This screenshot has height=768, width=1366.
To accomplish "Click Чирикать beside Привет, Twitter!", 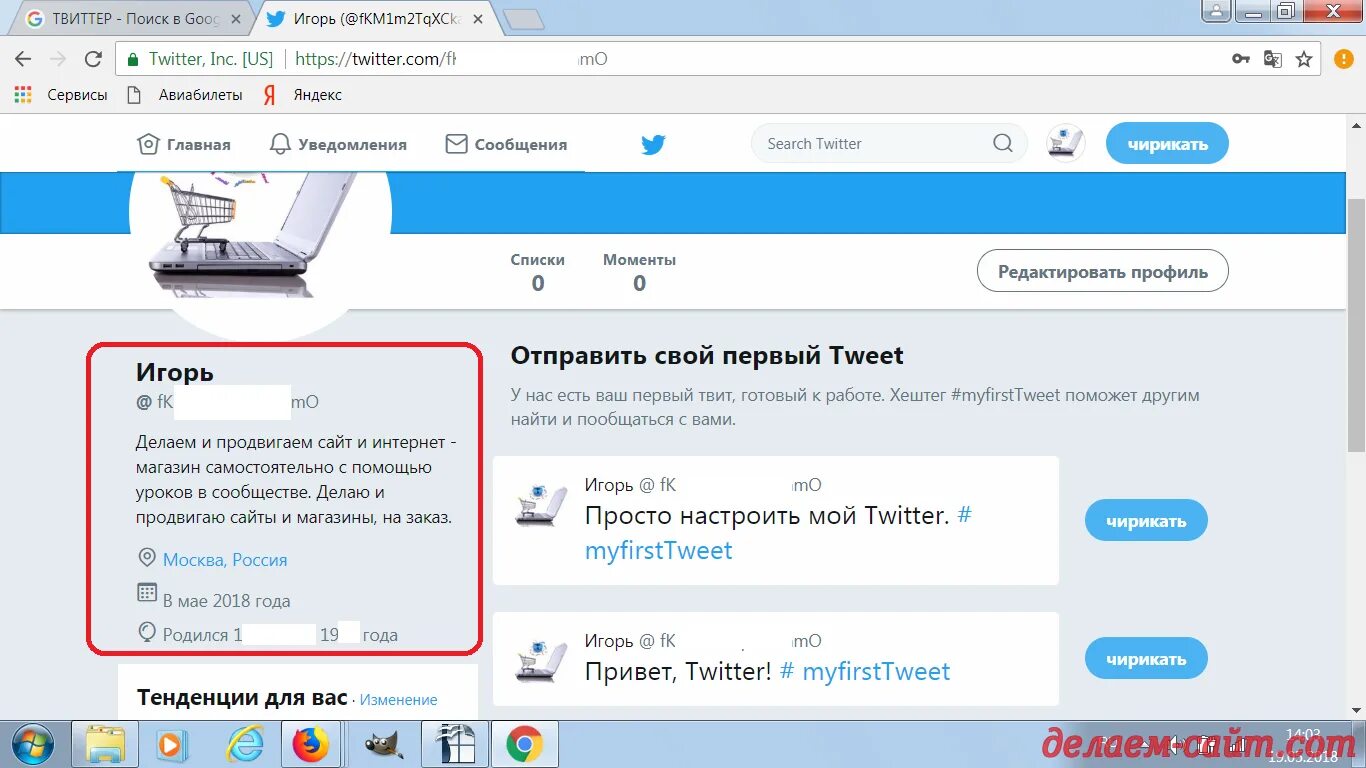I will pos(1146,659).
